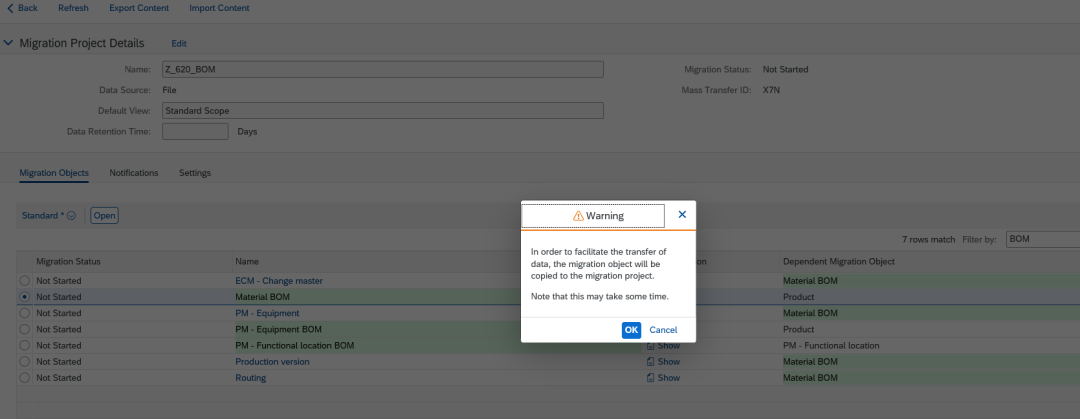Open ECM - Change master link
1080x419 pixels.
279,281
